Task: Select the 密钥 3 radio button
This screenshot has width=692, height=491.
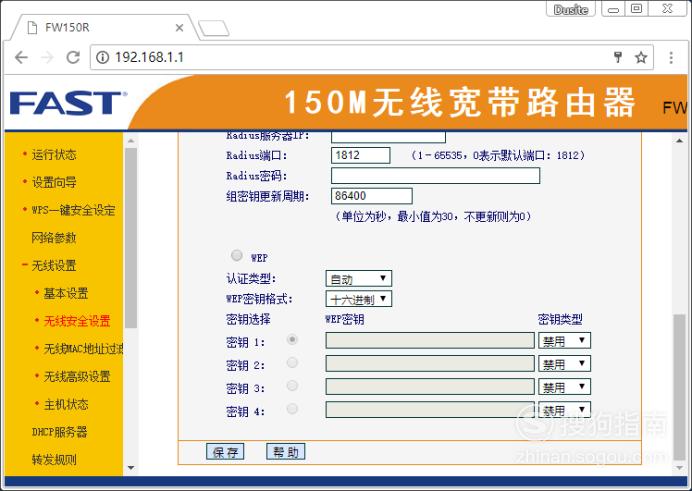Action: coord(292,386)
